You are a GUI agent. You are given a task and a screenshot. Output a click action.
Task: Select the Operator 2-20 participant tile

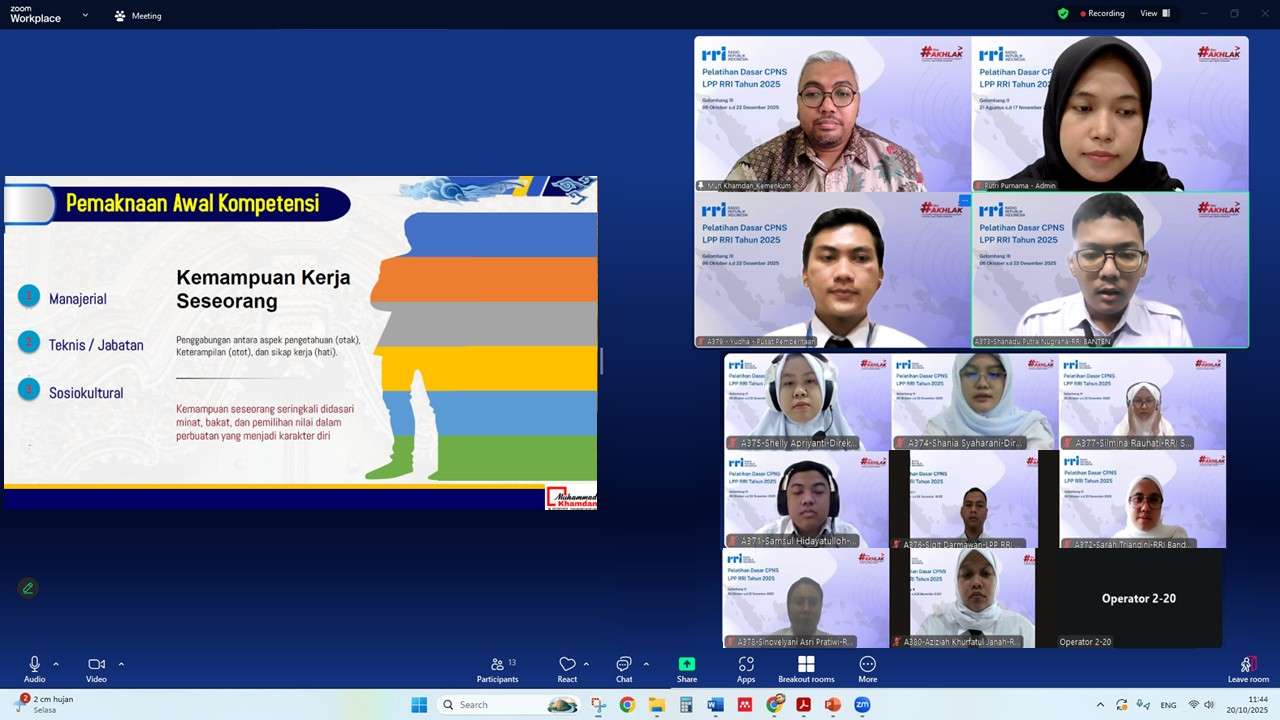[x=1139, y=598]
